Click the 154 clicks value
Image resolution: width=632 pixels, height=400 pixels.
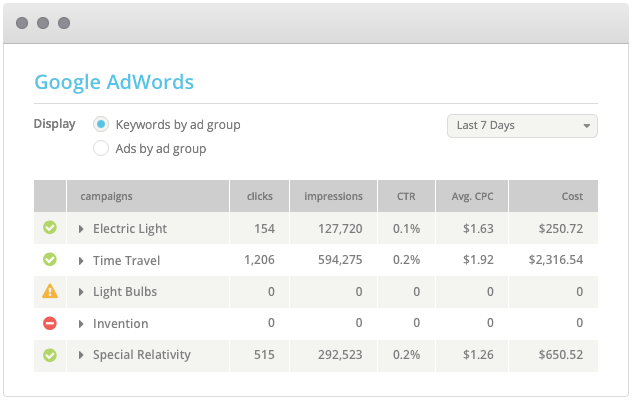click(x=264, y=229)
